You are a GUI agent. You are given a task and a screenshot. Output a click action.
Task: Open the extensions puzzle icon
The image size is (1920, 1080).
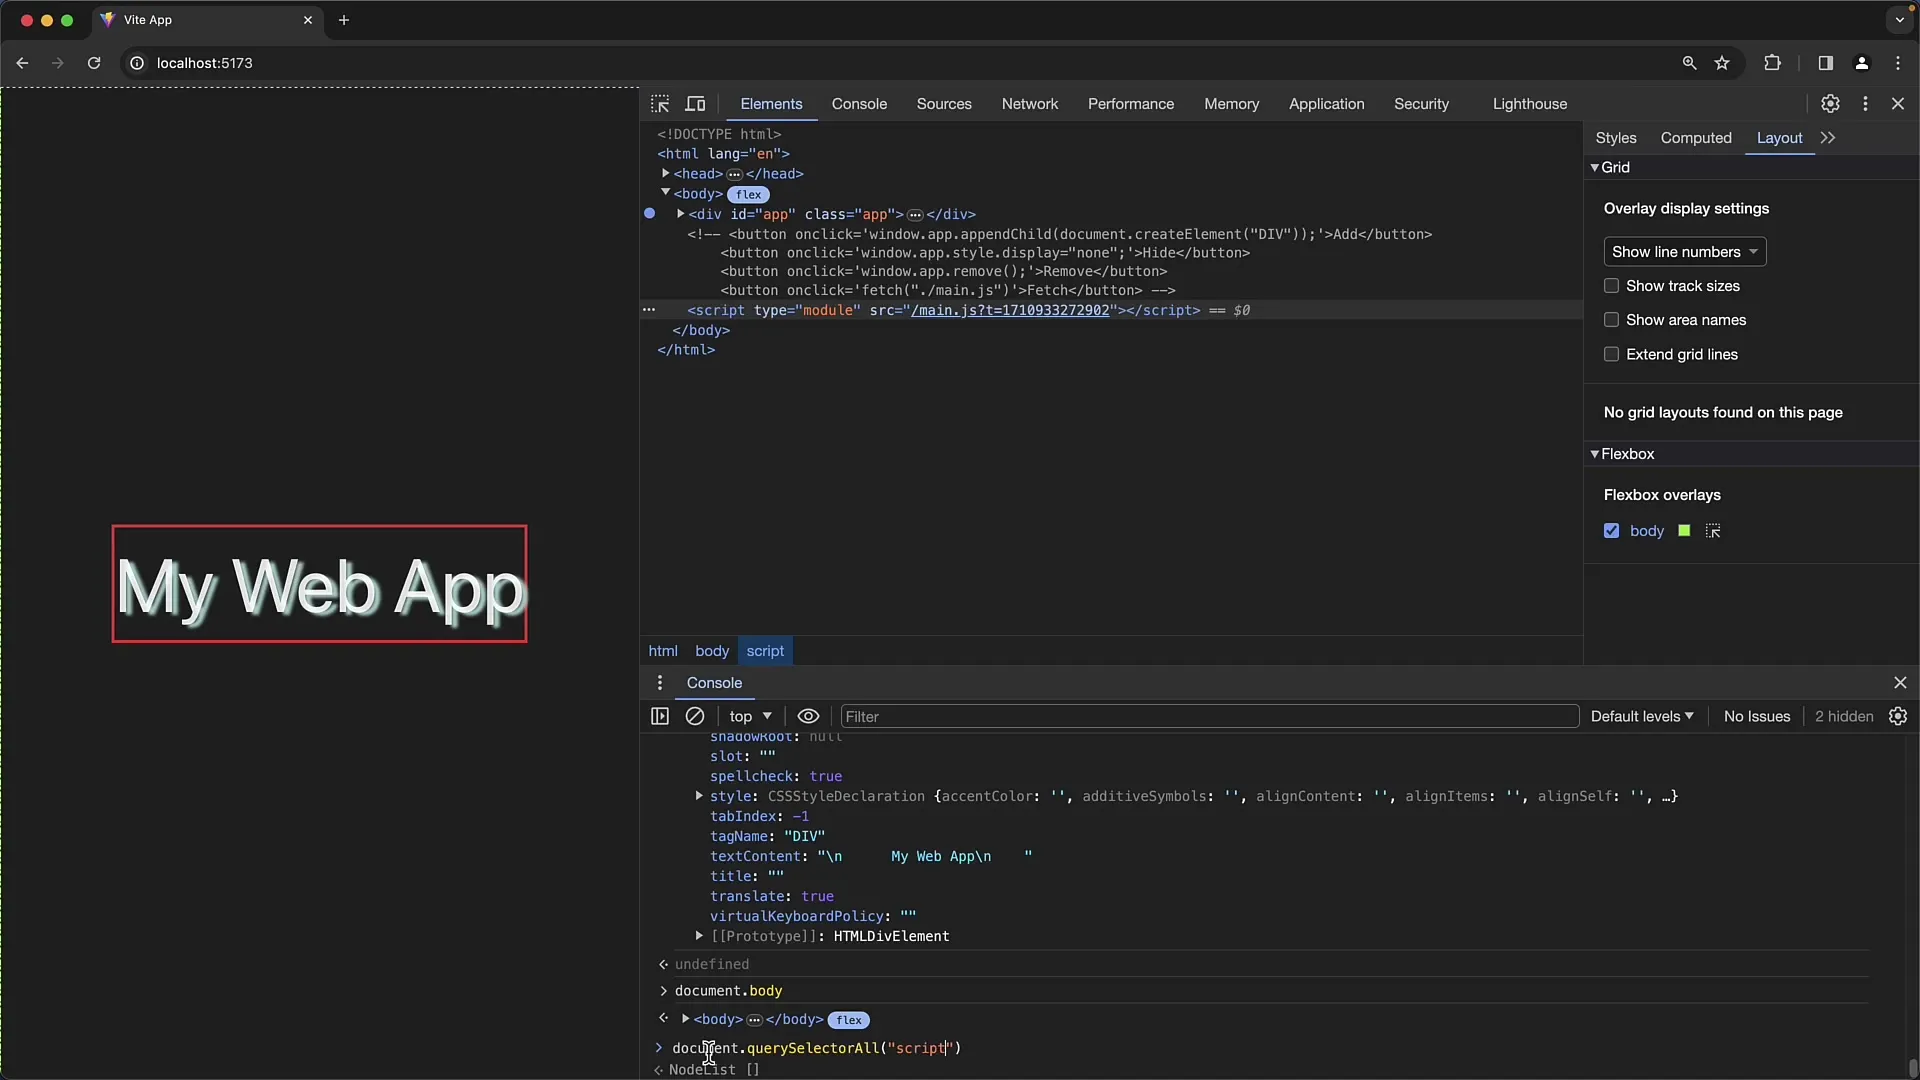(1772, 63)
